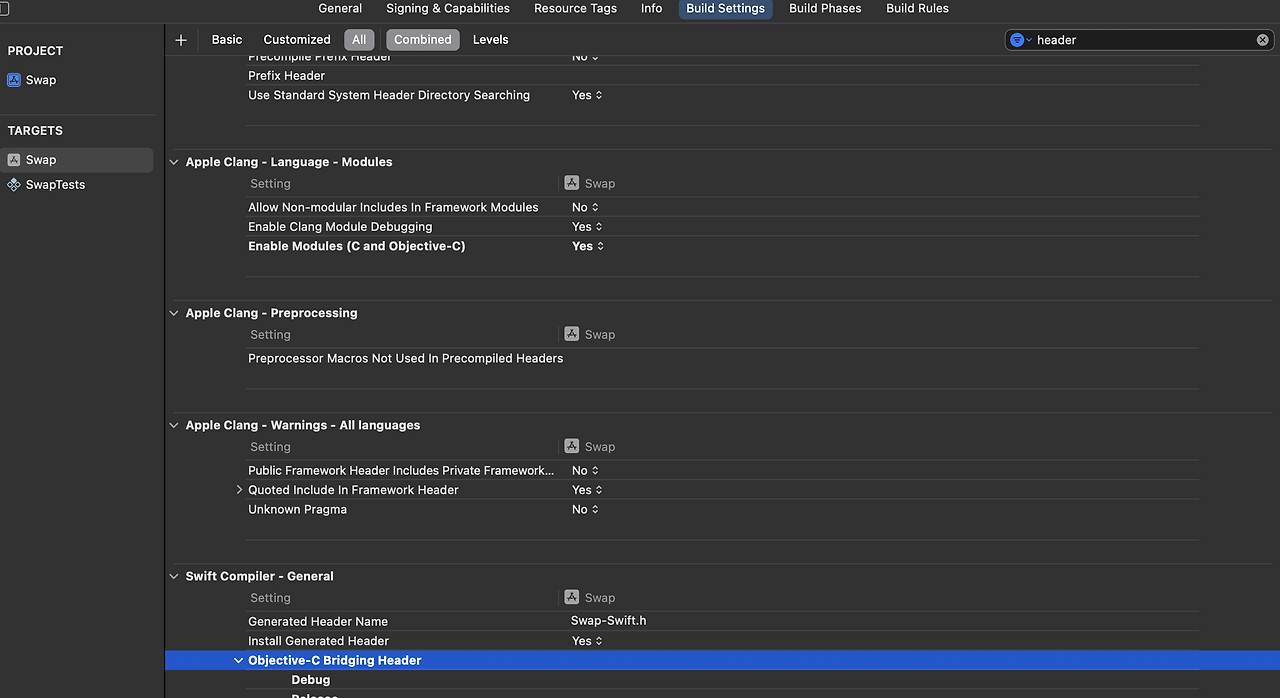Select the Generated Header Name setting

click(318, 621)
